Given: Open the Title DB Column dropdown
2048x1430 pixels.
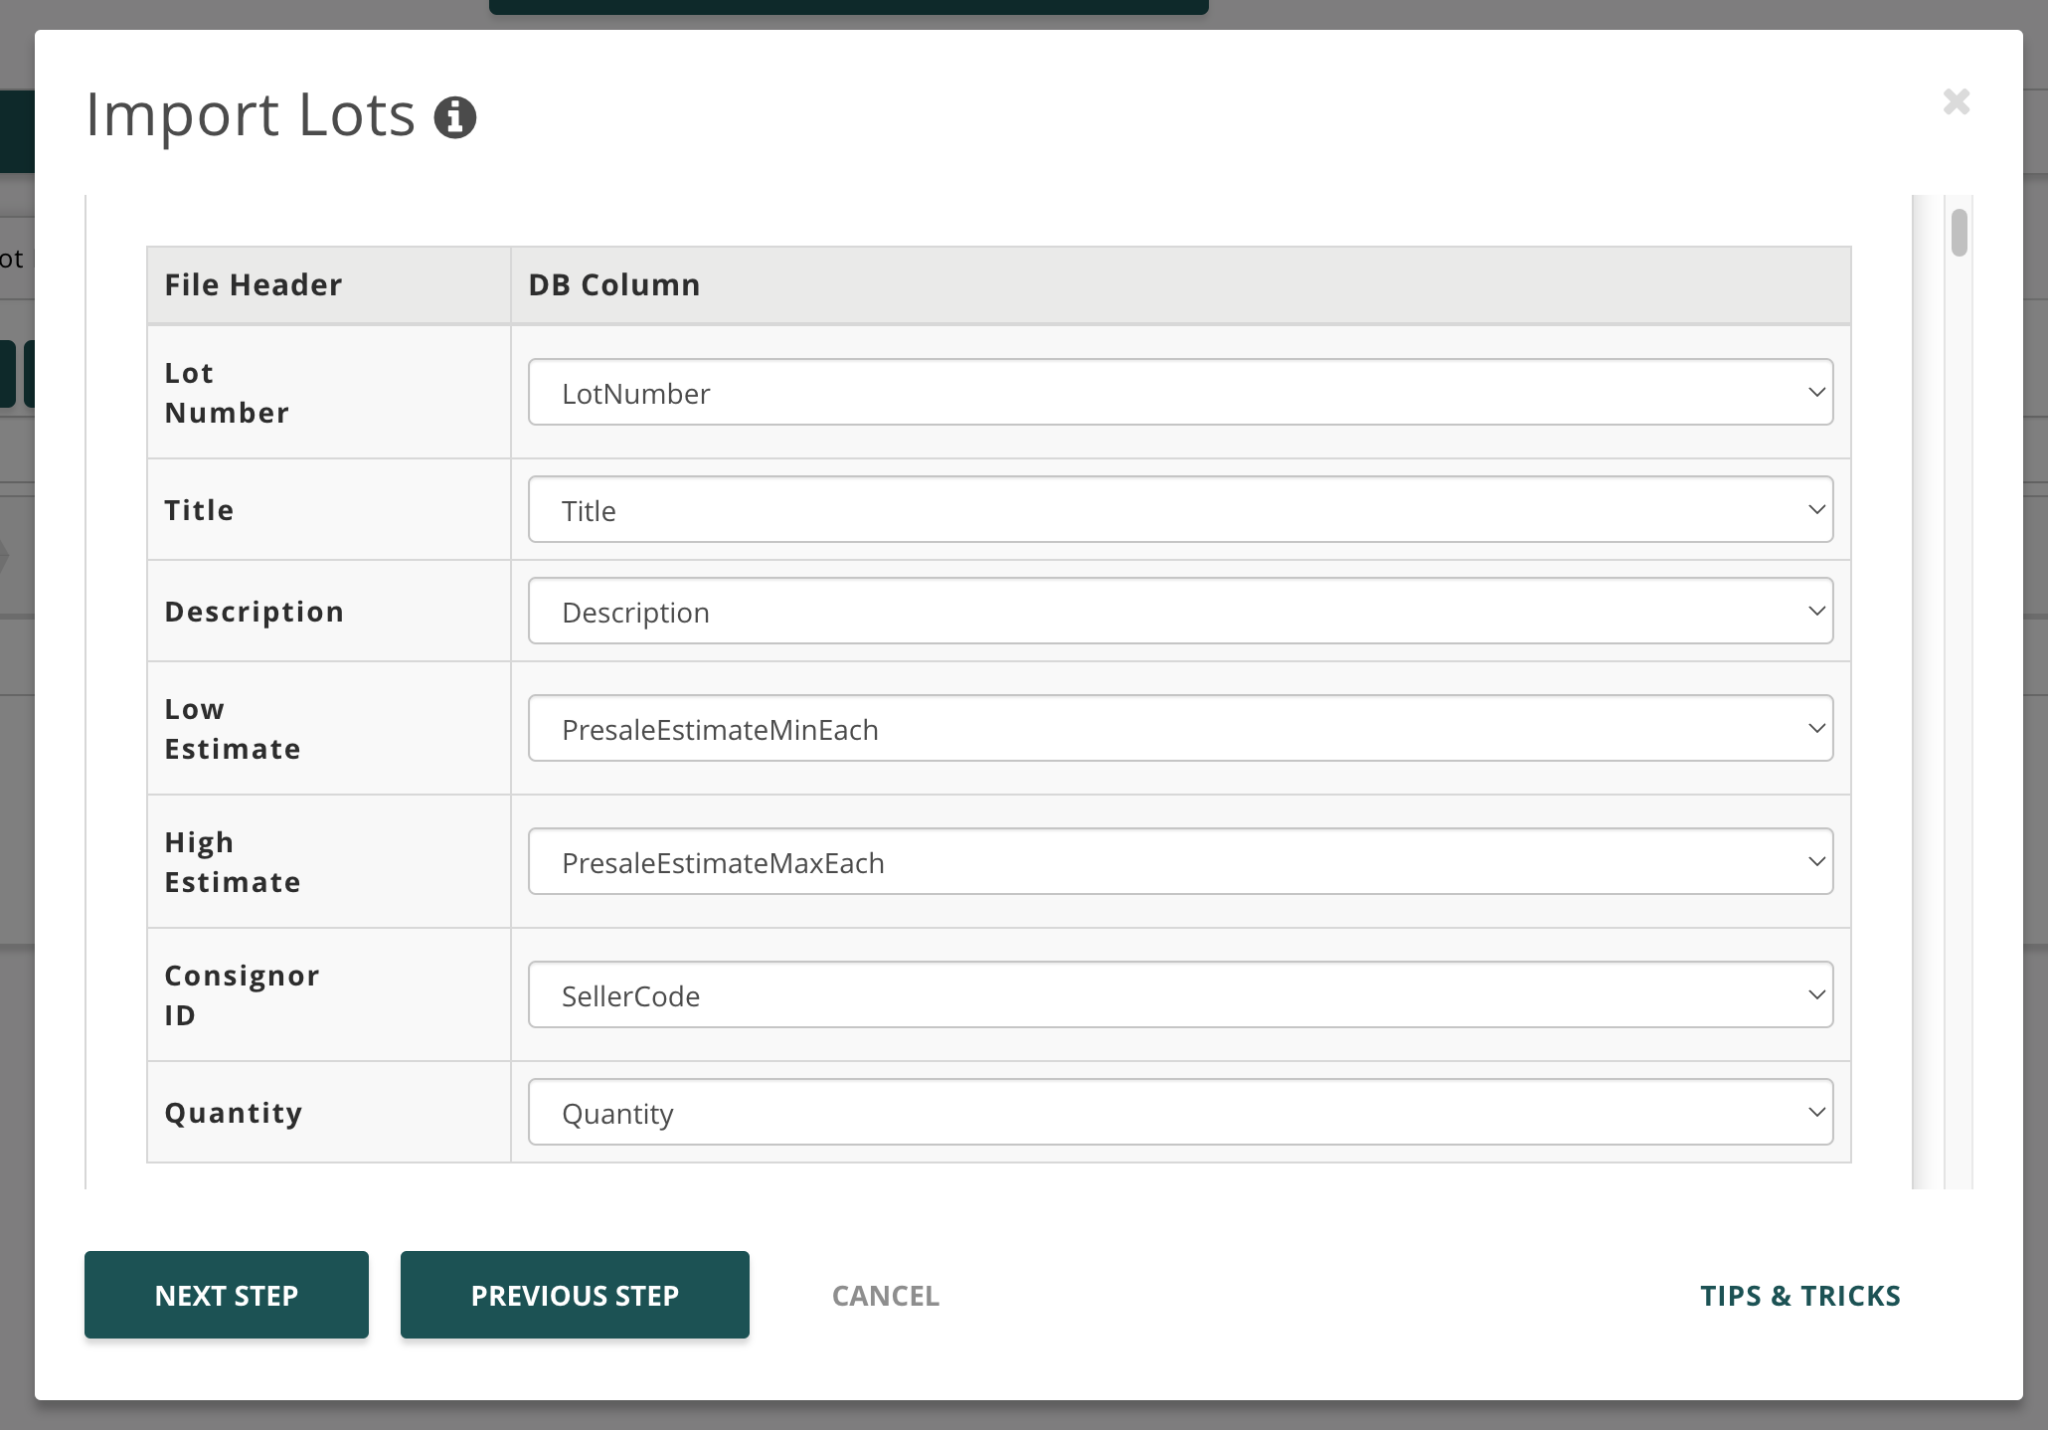Looking at the screenshot, I should [x=1180, y=510].
